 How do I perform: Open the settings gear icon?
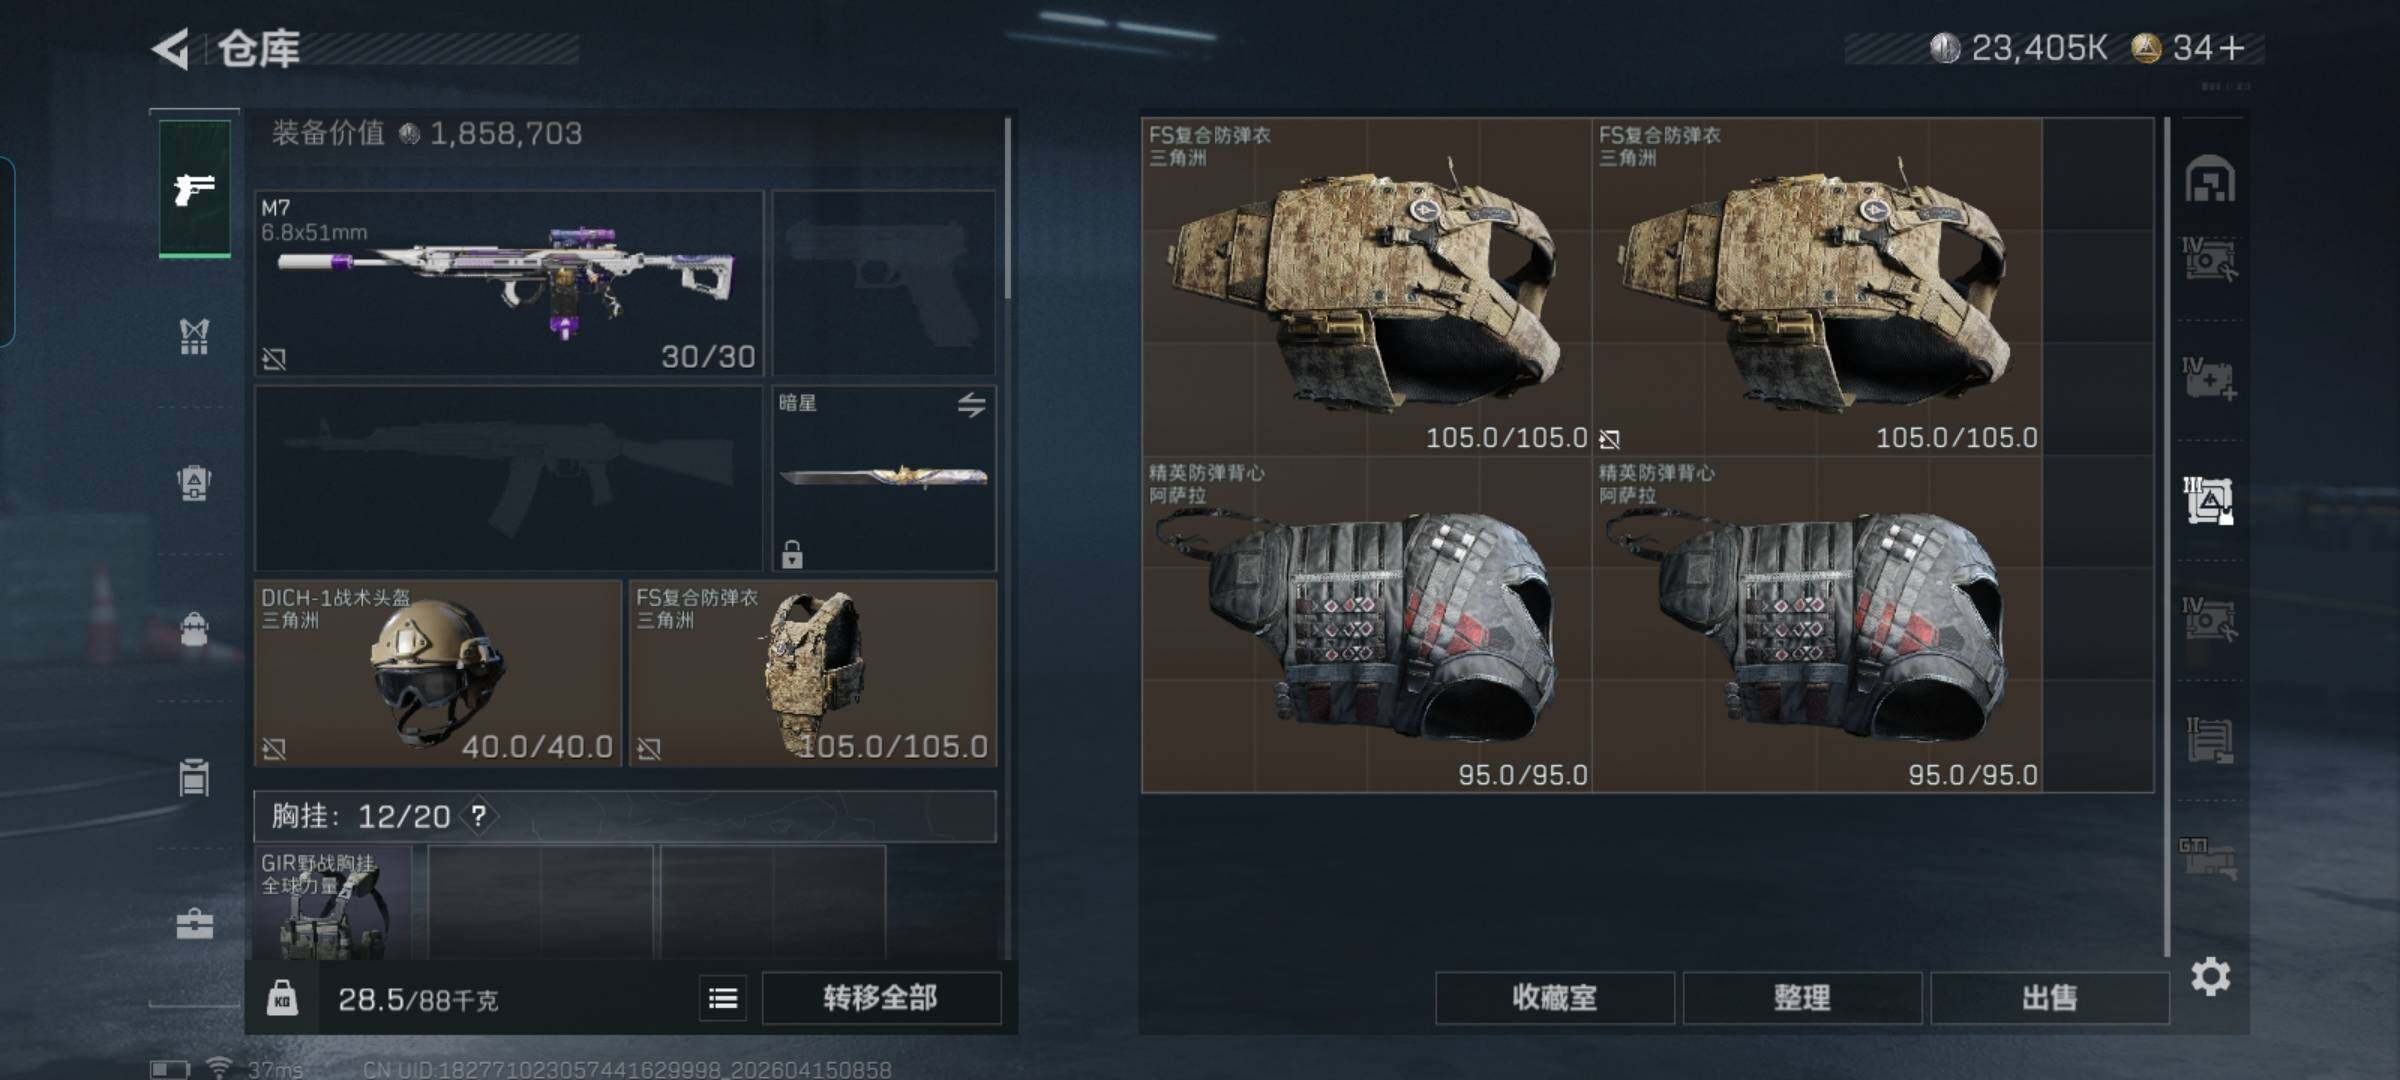[2210, 976]
